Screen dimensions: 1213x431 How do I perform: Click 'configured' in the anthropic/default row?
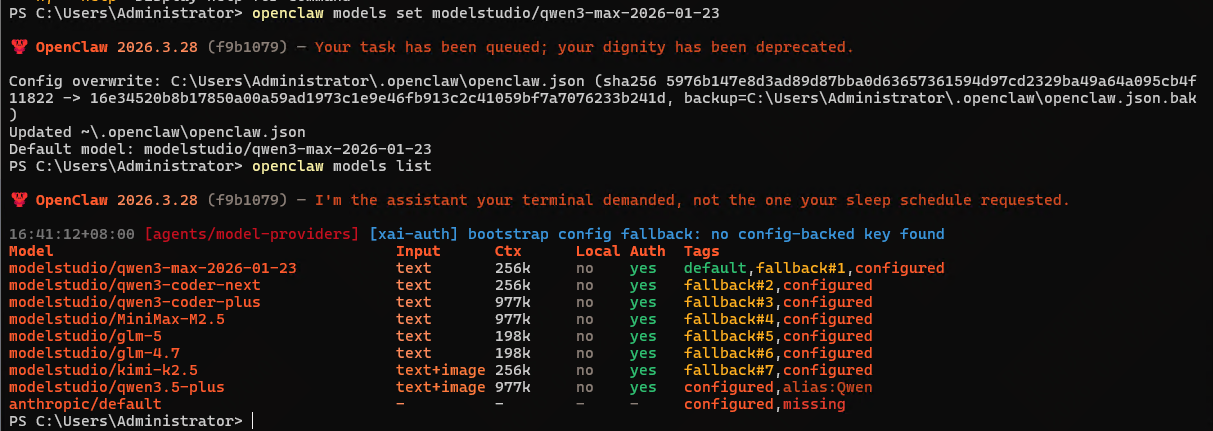coord(729,404)
